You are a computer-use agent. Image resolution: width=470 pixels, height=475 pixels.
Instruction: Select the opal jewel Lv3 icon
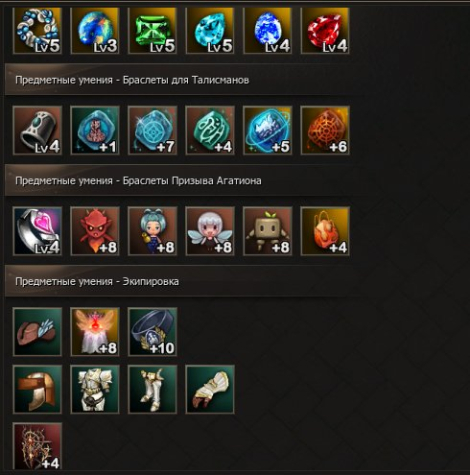tap(95, 31)
